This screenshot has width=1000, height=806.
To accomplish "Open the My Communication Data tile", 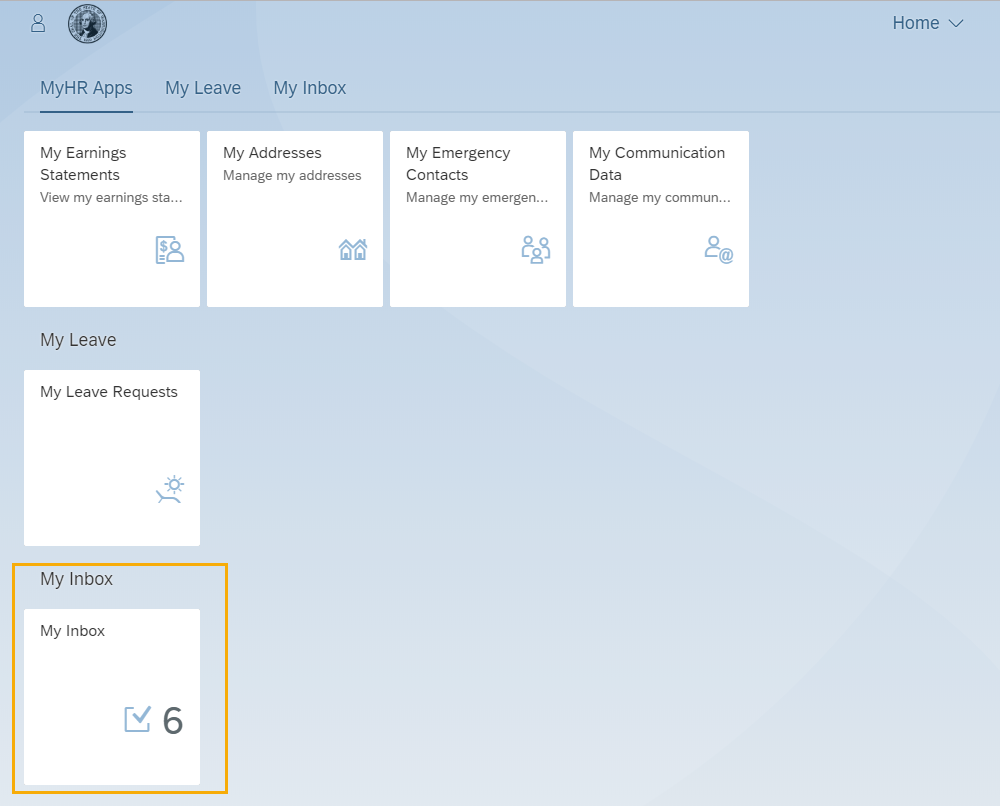I will tap(660, 218).
